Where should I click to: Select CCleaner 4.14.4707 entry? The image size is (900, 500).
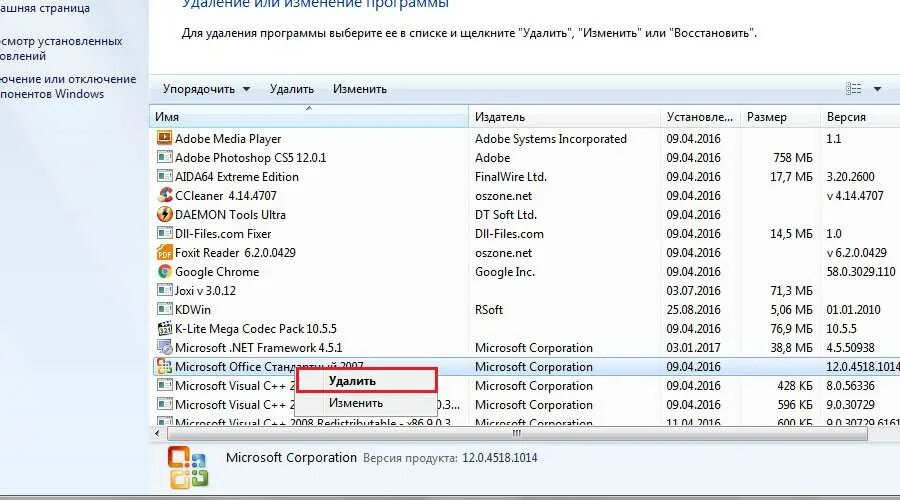[226, 195]
